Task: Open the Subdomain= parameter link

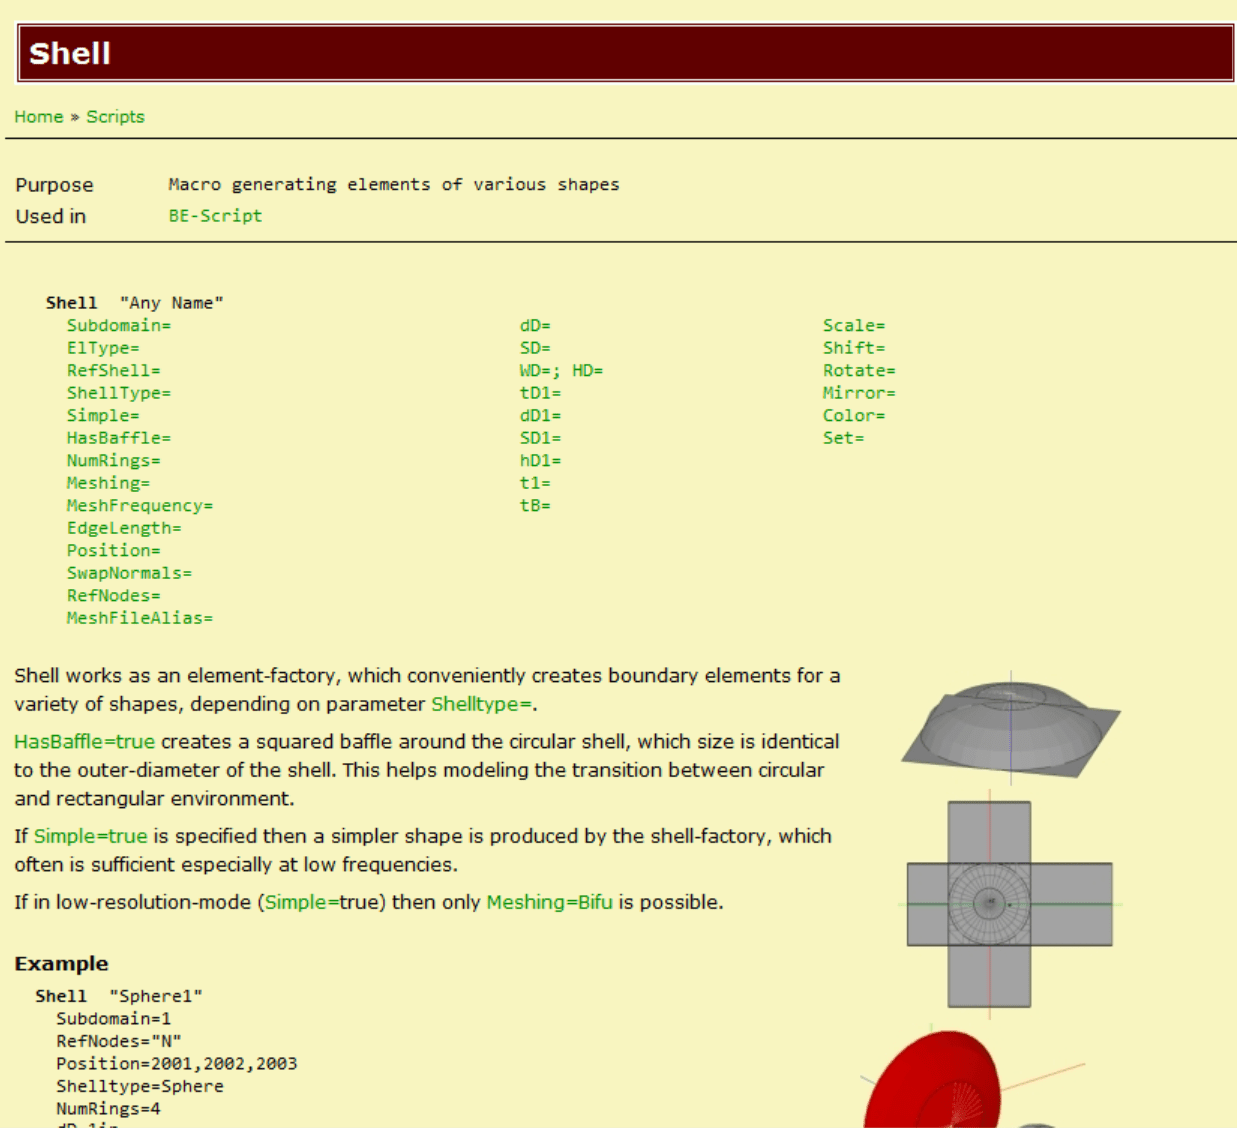Action: [119, 326]
